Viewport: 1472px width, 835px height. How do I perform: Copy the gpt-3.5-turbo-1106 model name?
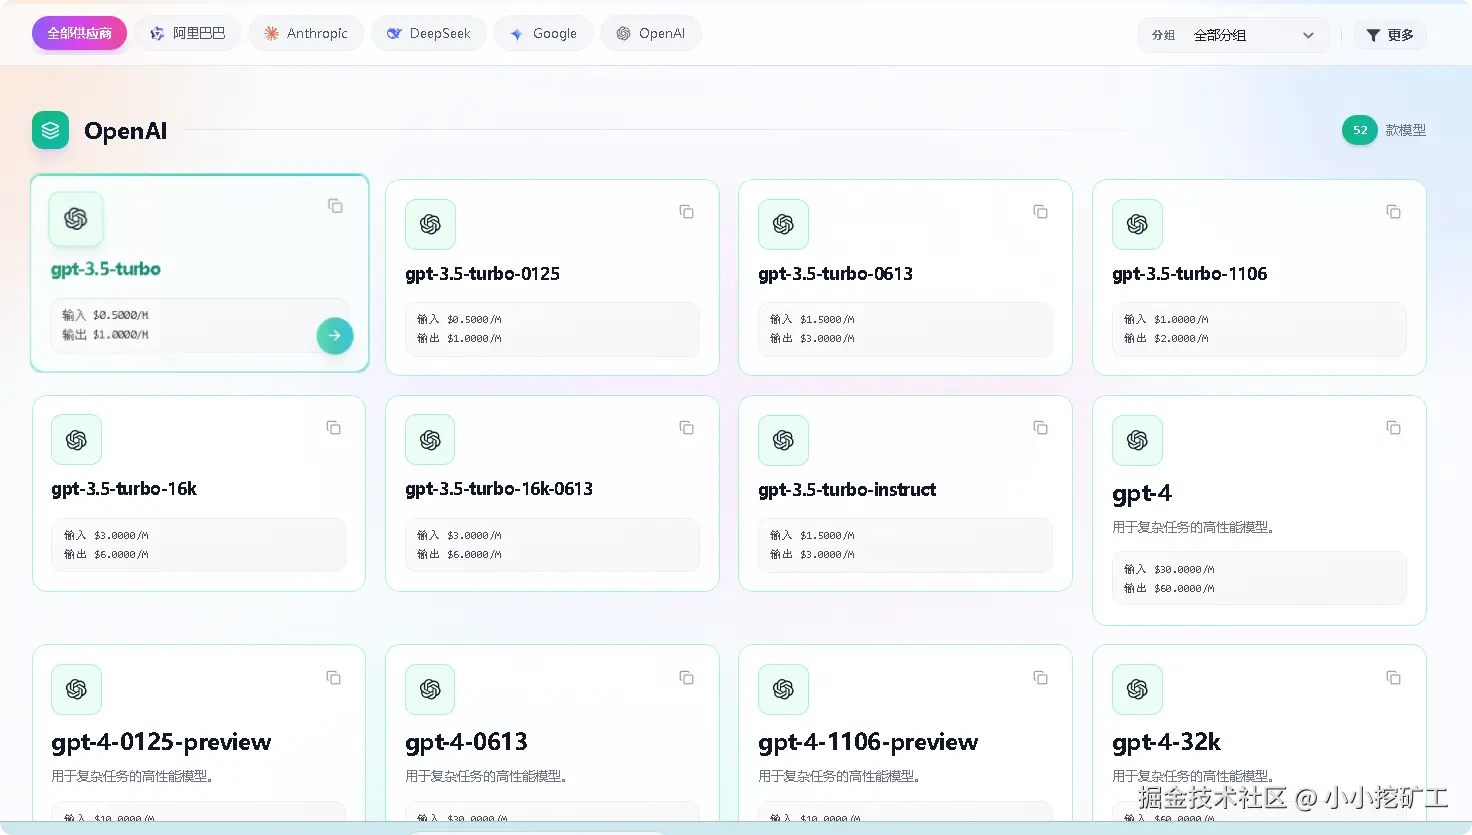tap(1394, 212)
